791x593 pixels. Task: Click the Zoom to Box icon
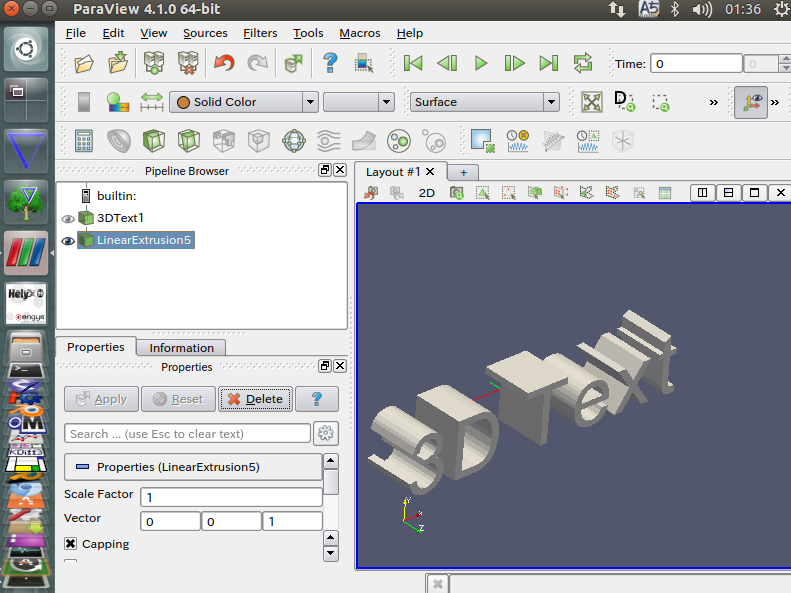tap(660, 103)
